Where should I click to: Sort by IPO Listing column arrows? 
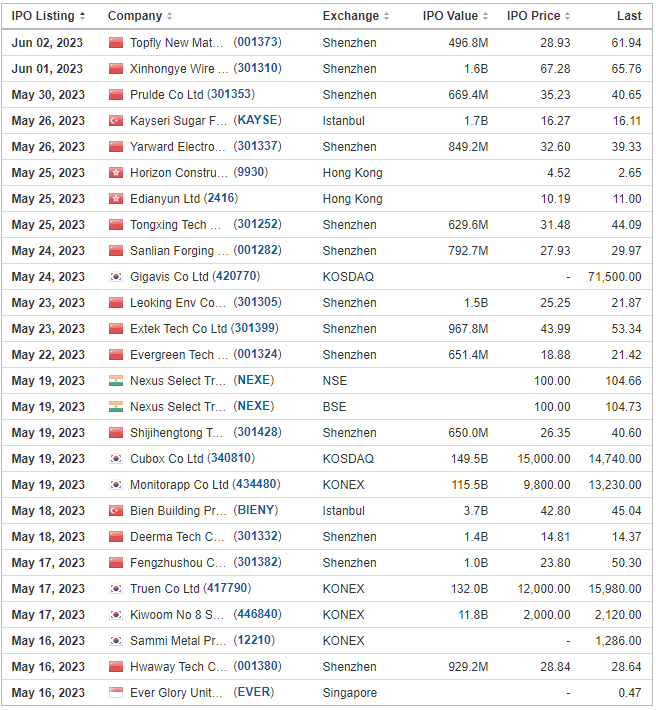(82, 16)
